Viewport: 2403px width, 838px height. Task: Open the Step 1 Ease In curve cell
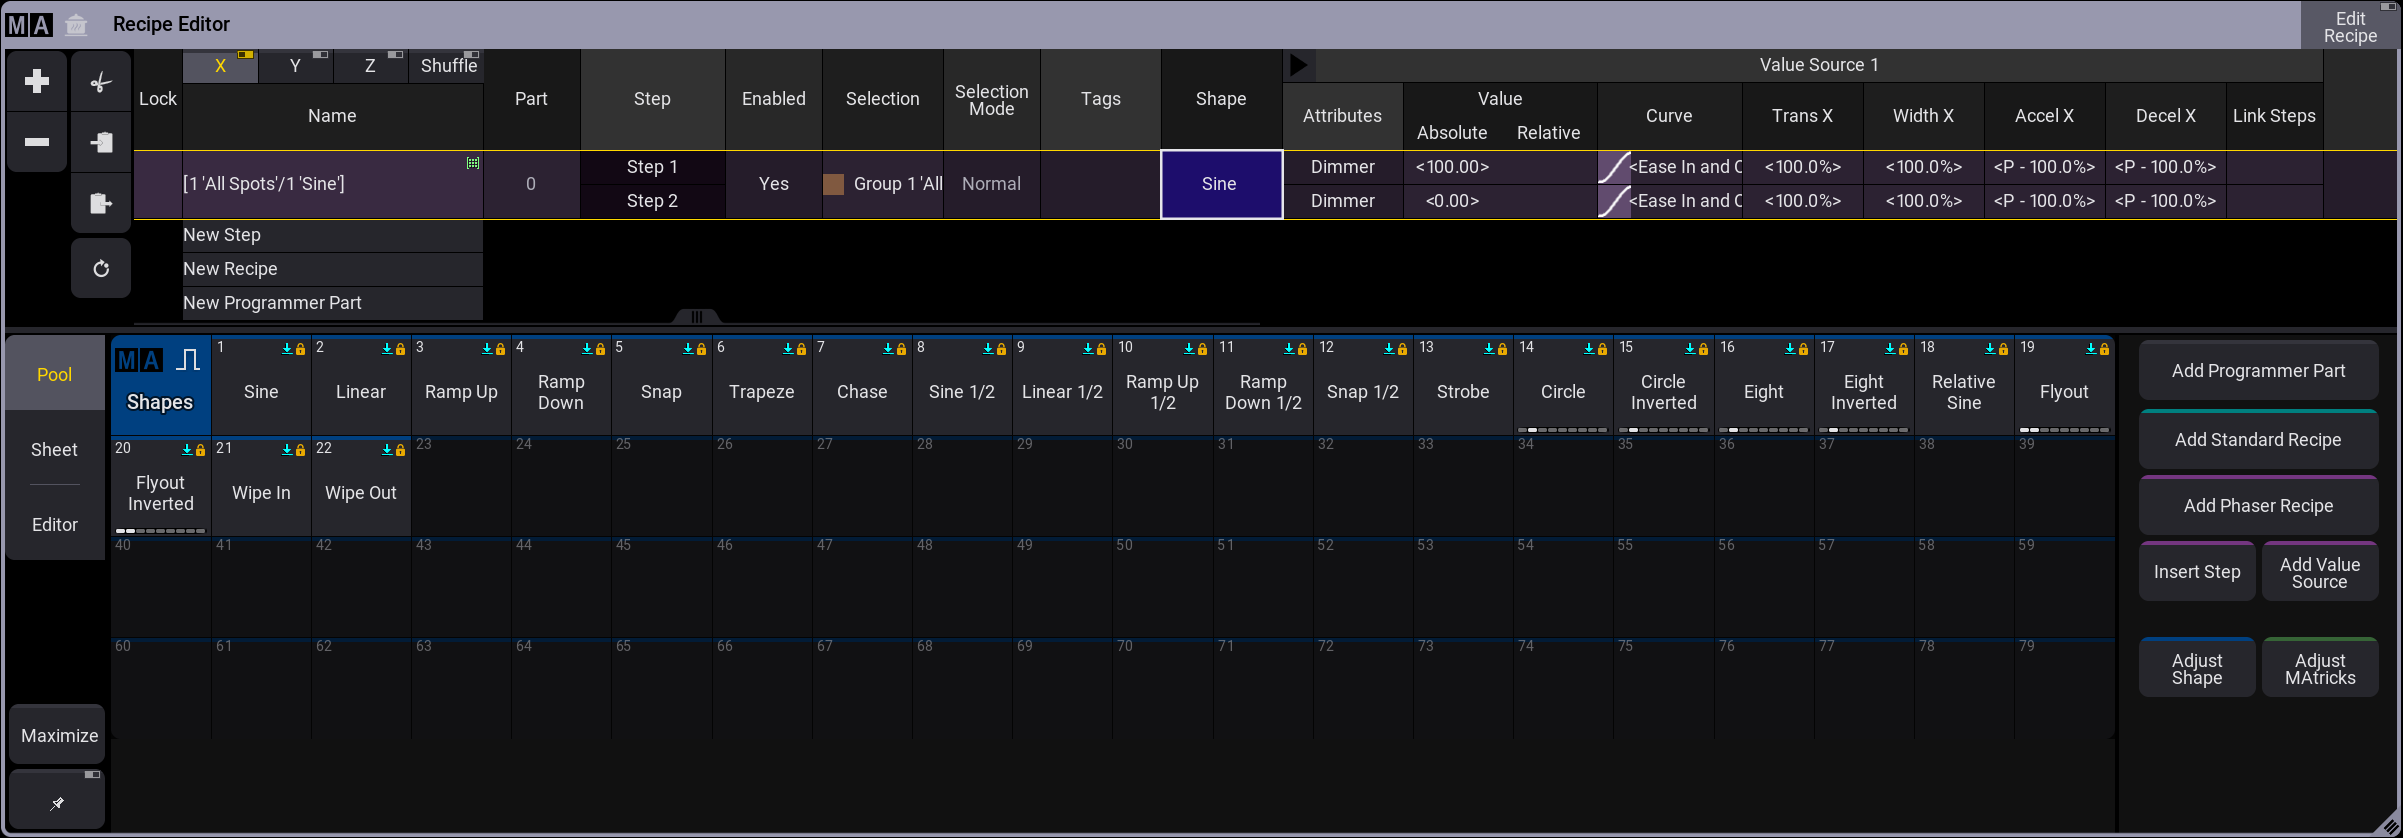[x=1670, y=167]
